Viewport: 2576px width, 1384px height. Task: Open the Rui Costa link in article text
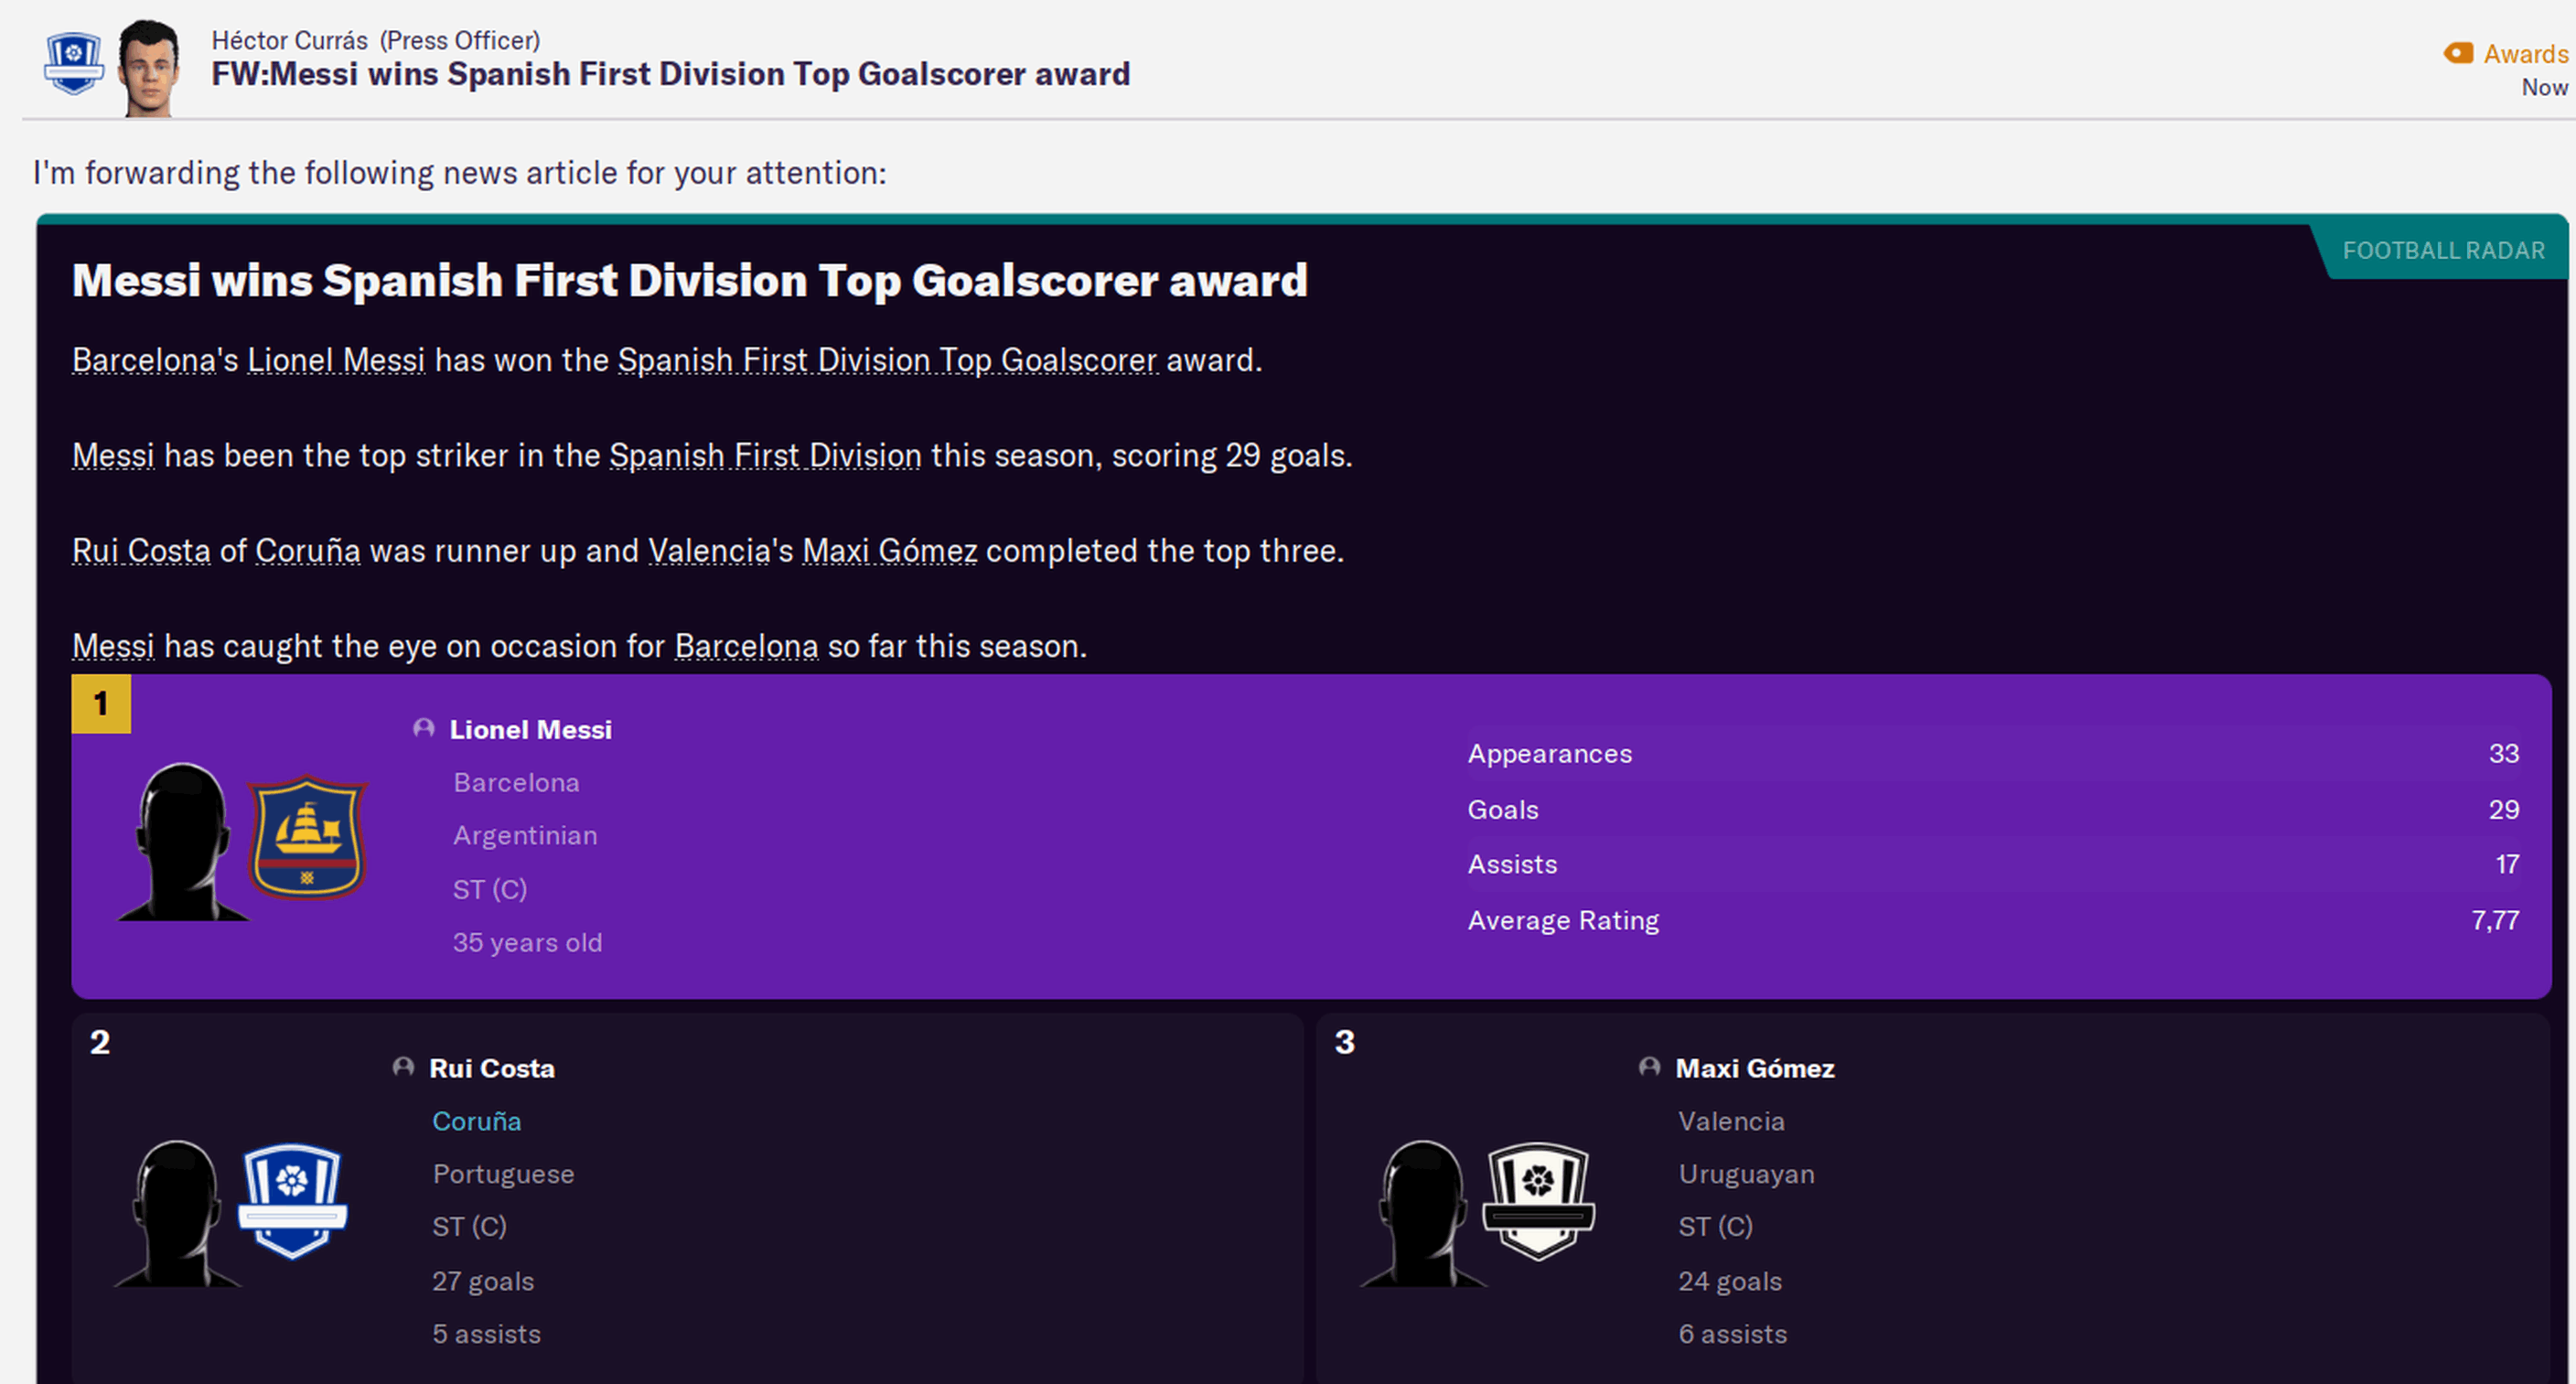141,551
